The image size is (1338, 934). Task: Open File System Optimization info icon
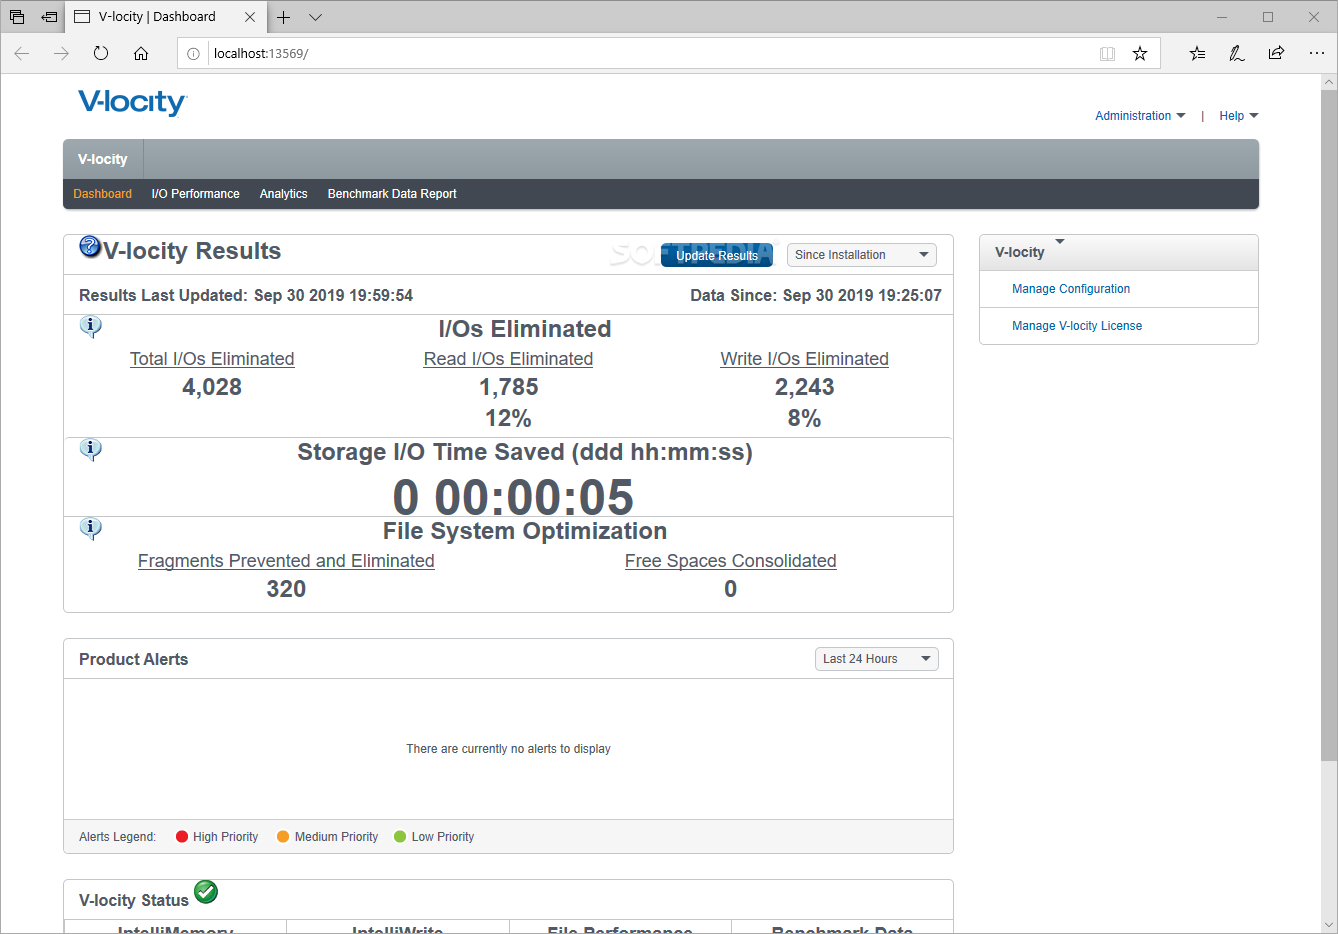[x=90, y=528]
